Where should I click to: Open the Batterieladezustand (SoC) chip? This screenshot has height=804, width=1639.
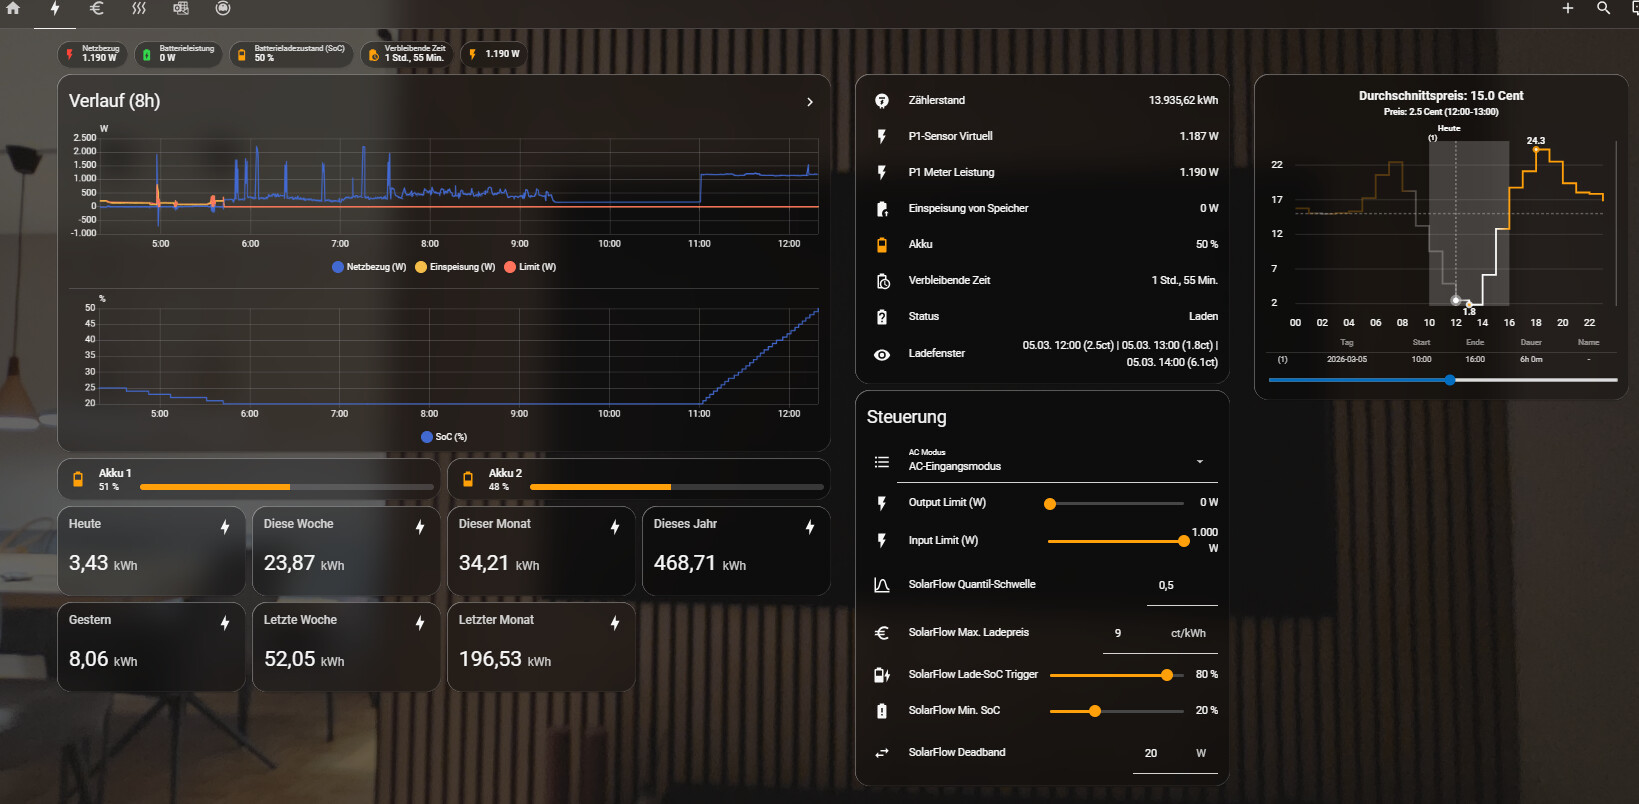291,54
